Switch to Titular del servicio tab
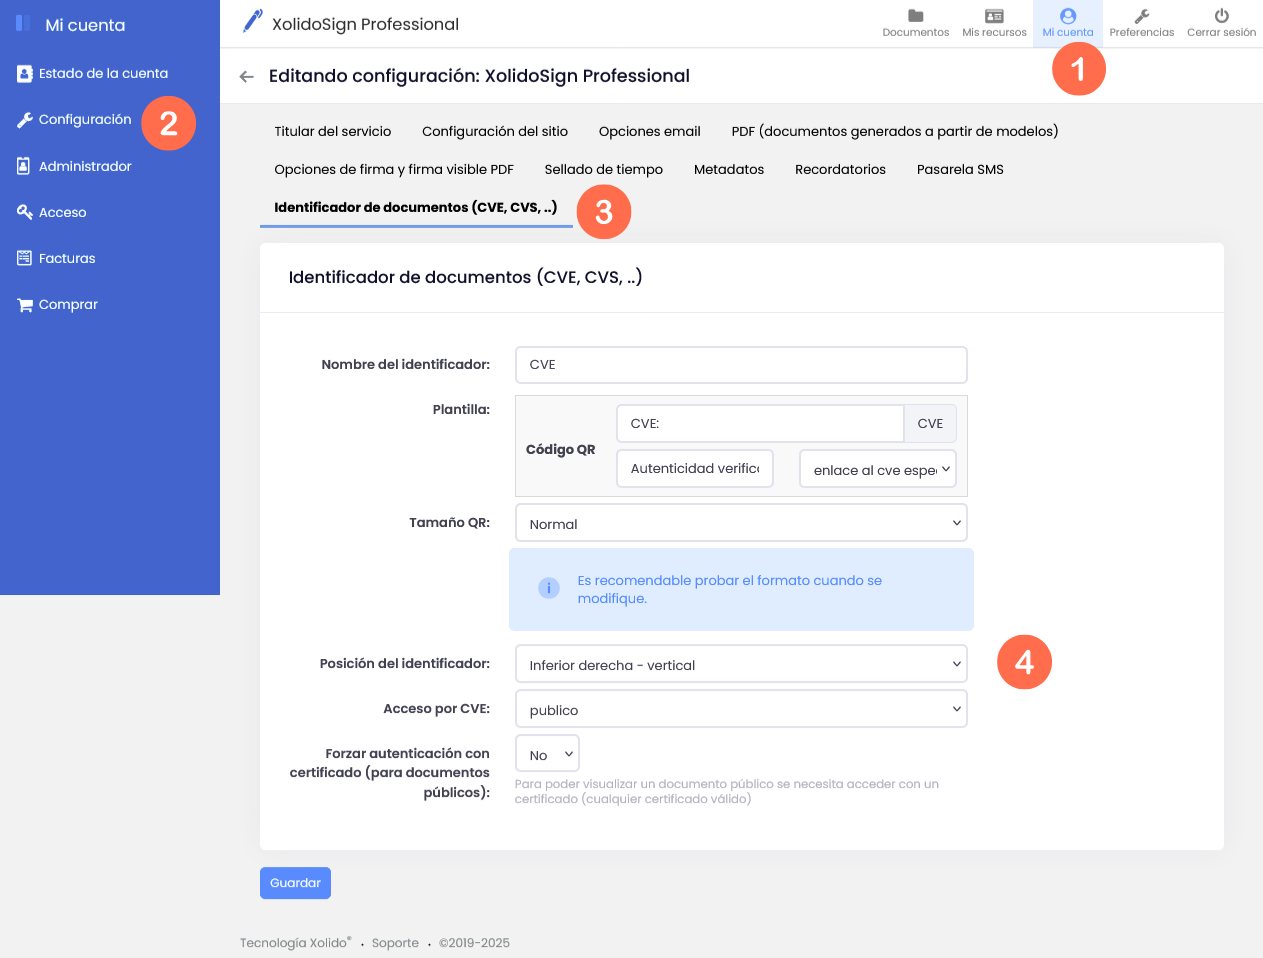 [333, 132]
